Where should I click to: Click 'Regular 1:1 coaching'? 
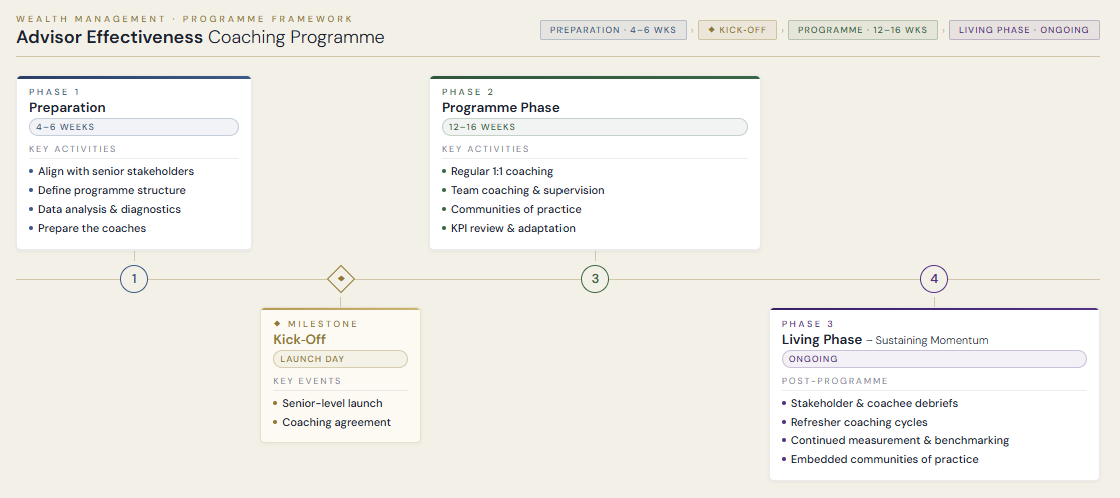(502, 171)
